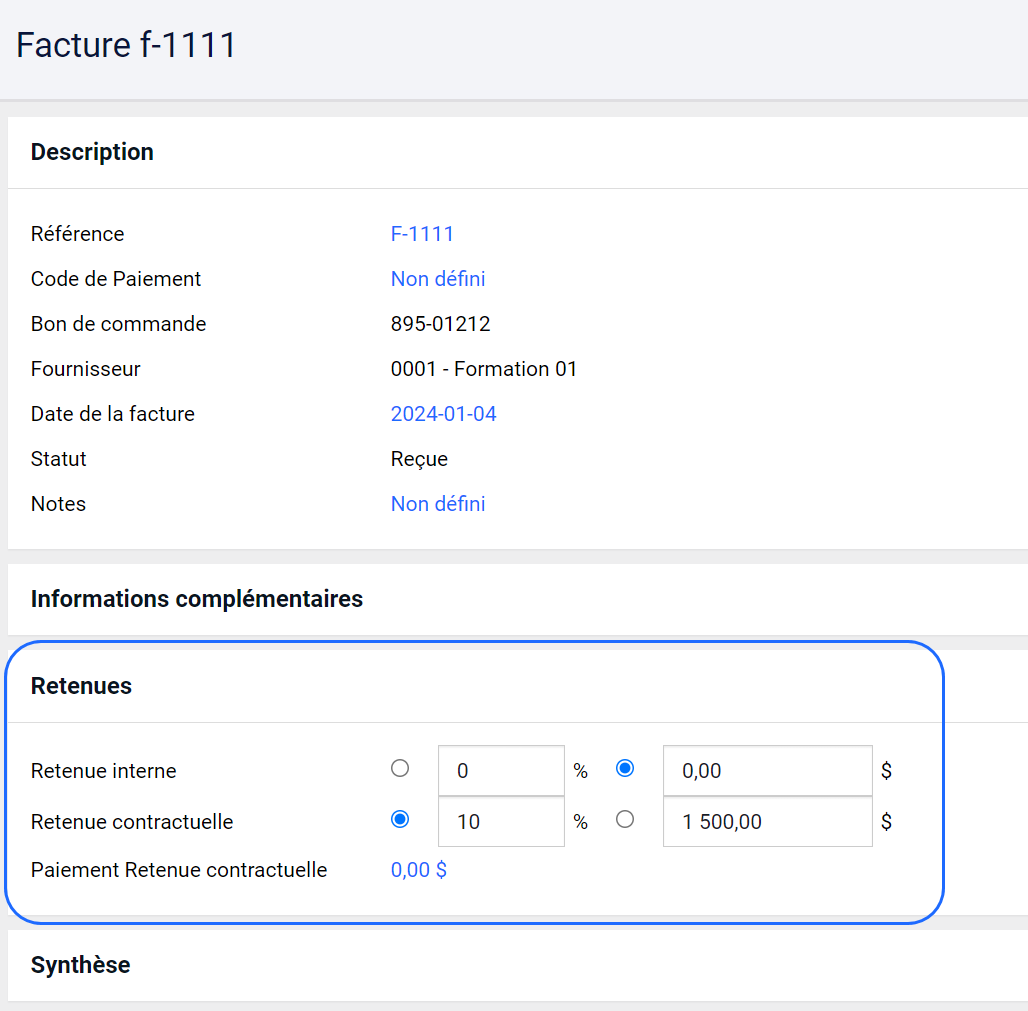
Task: Click Retenue interne dollar amount field
Action: pyautogui.click(x=767, y=770)
